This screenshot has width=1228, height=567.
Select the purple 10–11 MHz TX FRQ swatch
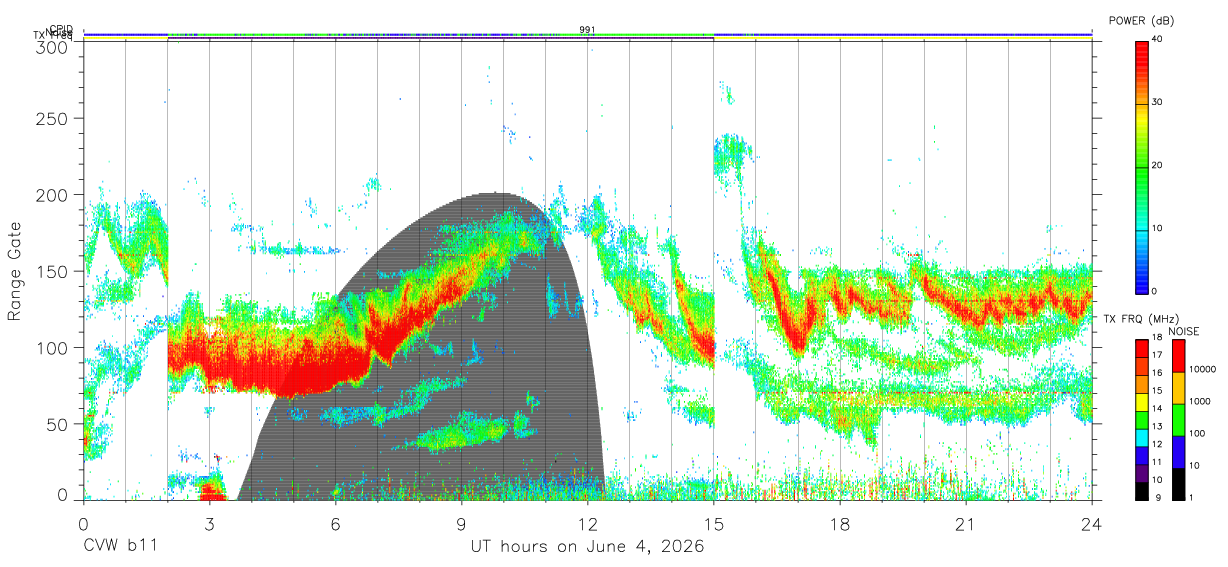[1142, 471]
